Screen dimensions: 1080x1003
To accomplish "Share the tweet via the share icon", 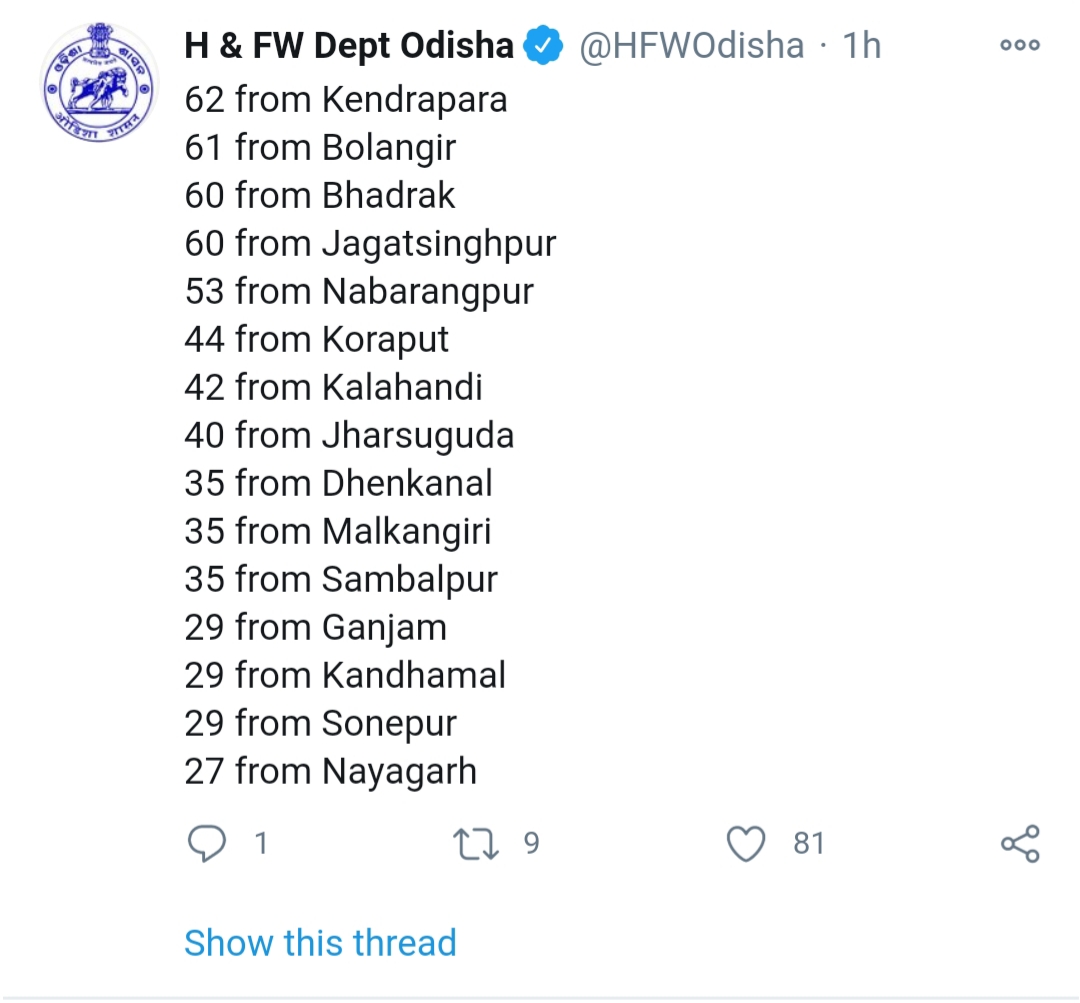I will 1020,844.
